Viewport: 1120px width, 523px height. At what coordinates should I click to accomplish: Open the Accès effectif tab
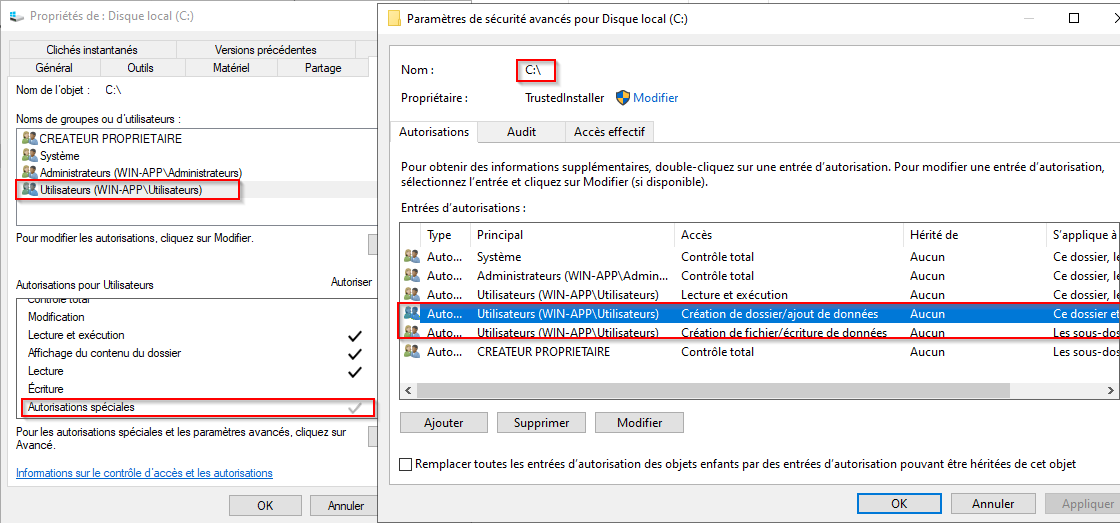pos(609,132)
